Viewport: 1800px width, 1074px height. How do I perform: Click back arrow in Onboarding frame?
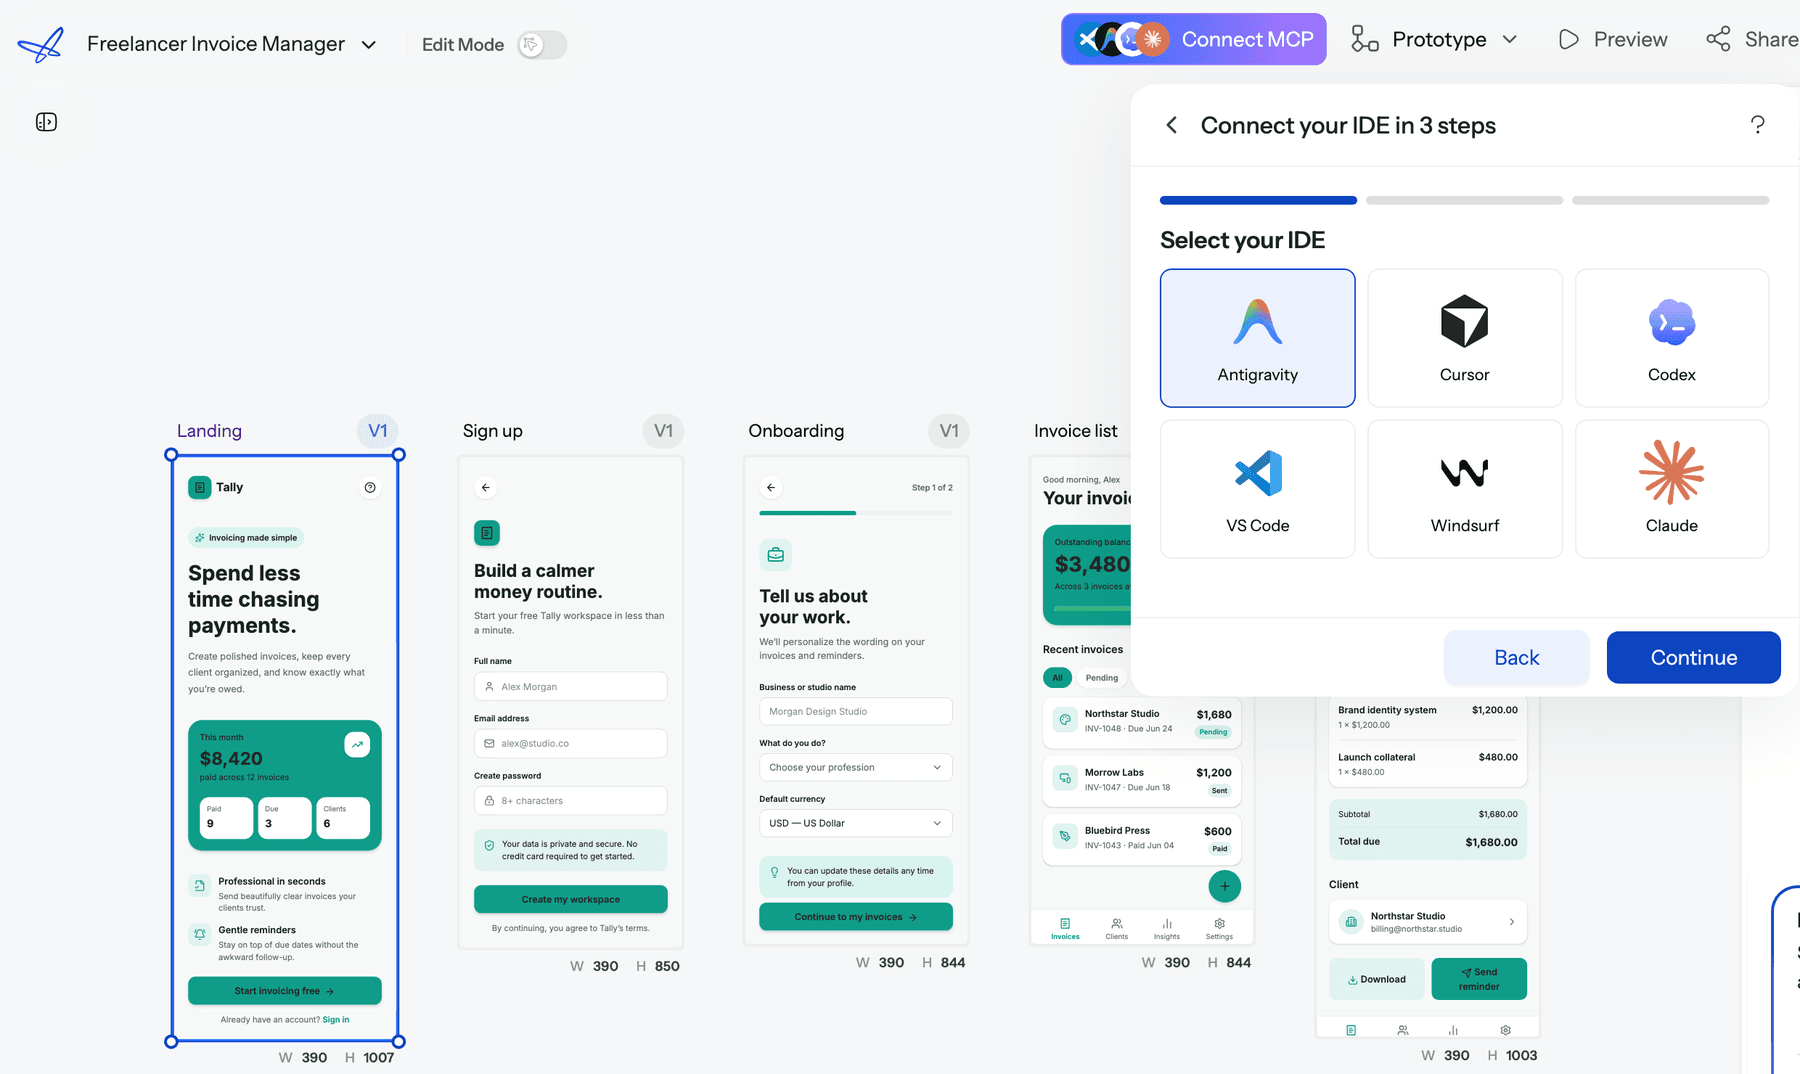771,487
